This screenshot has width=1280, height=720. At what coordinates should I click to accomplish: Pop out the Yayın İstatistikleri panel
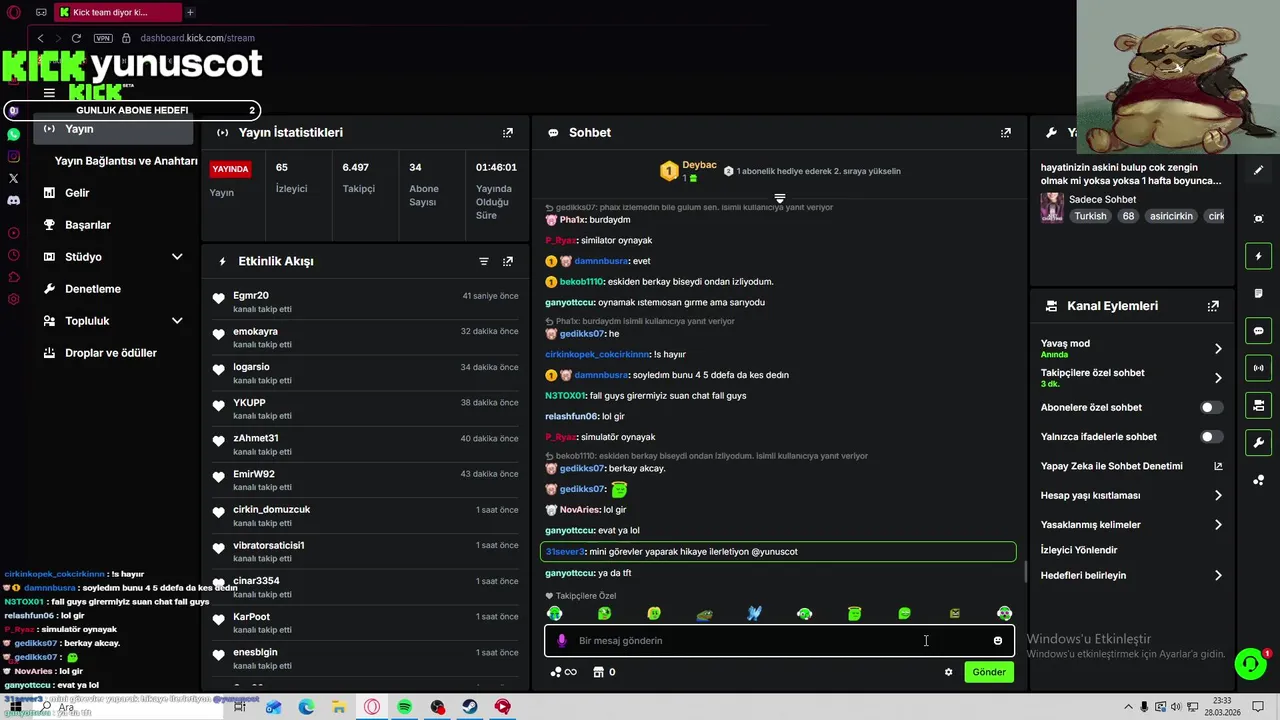[x=508, y=132]
